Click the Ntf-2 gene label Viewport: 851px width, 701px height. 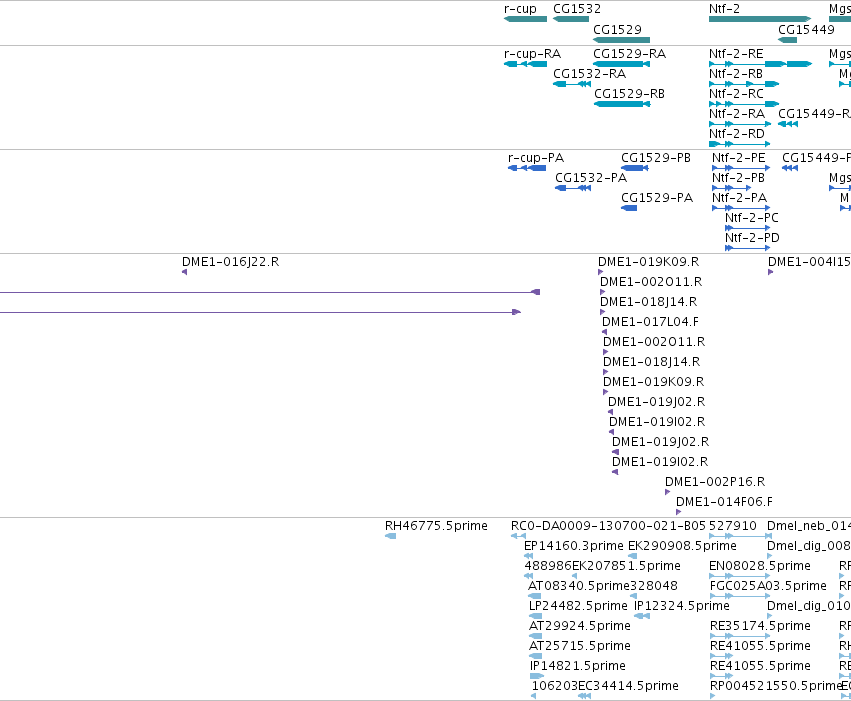coord(724,9)
